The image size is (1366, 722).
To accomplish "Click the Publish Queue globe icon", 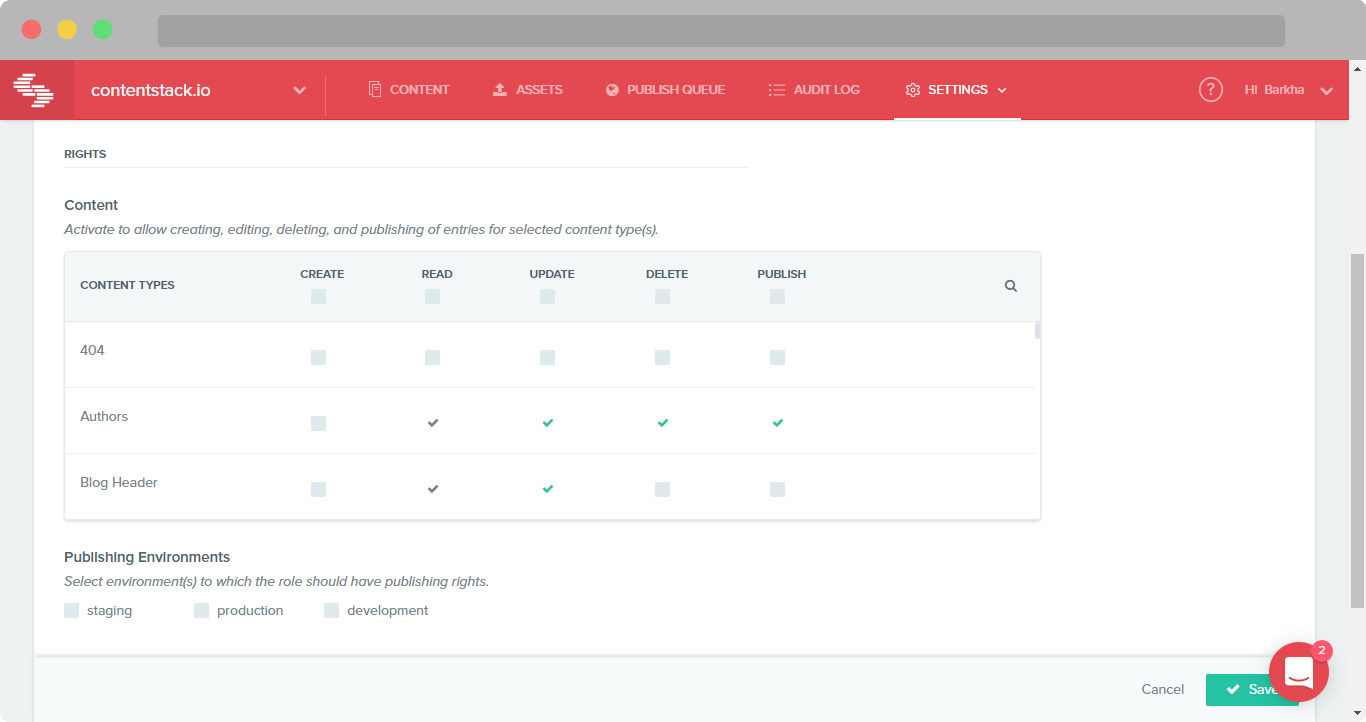I will pos(612,90).
